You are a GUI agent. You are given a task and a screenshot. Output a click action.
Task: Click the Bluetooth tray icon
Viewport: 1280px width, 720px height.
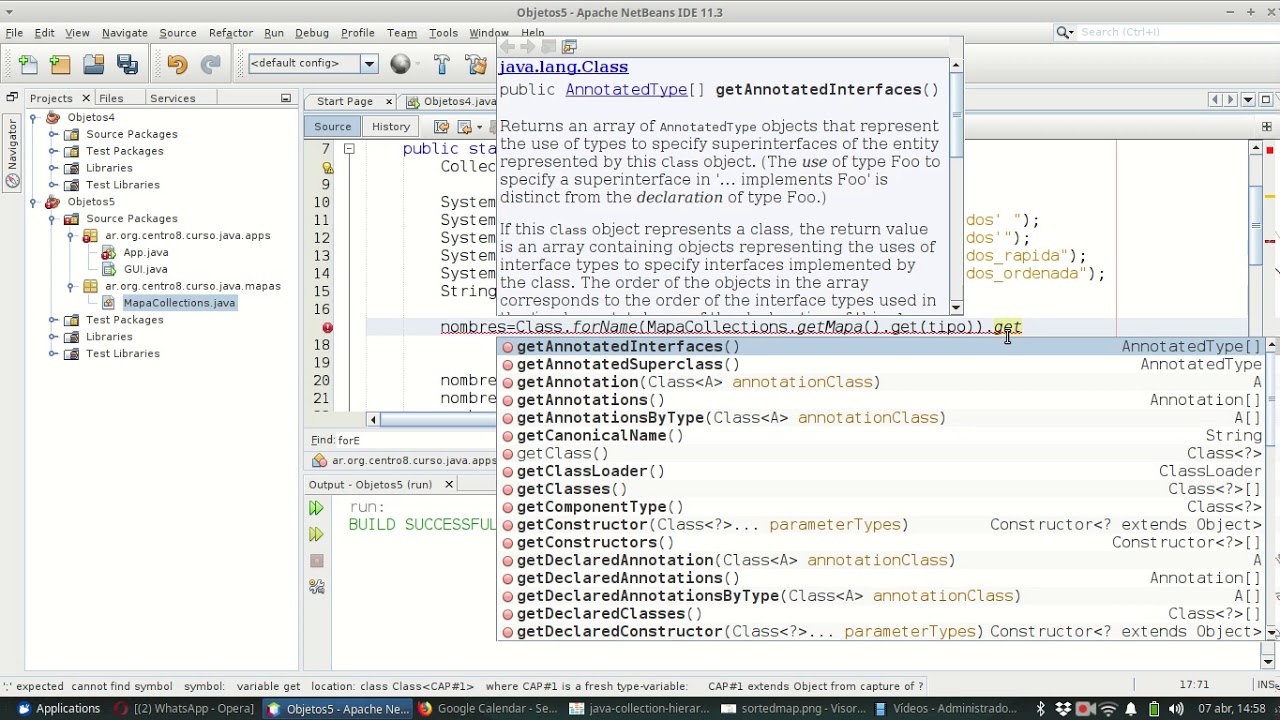[x=1040, y=709]
